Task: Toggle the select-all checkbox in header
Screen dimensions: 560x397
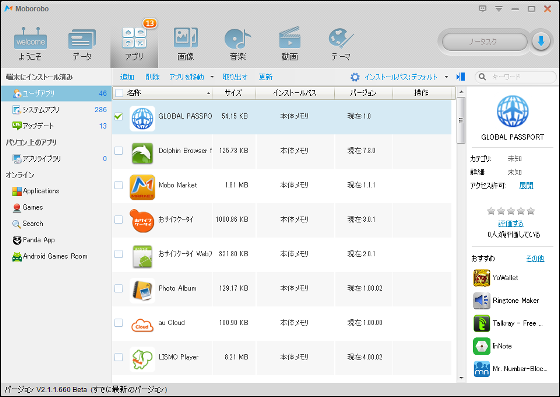Action: (x=119, y=93)
